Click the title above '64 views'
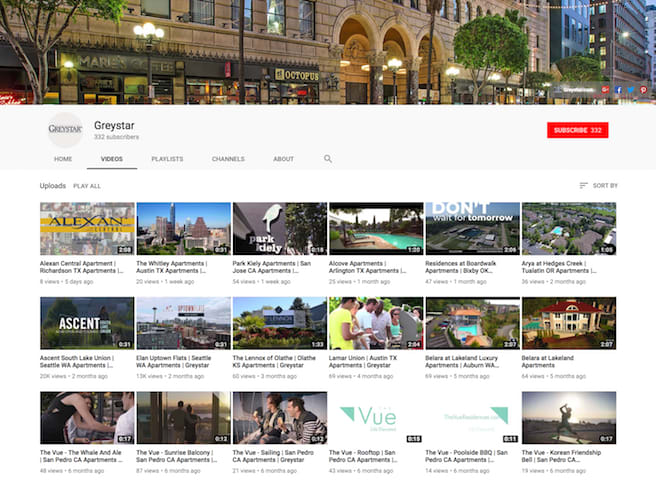Screen dimensions: 656x480 click(x=548, y=362)
